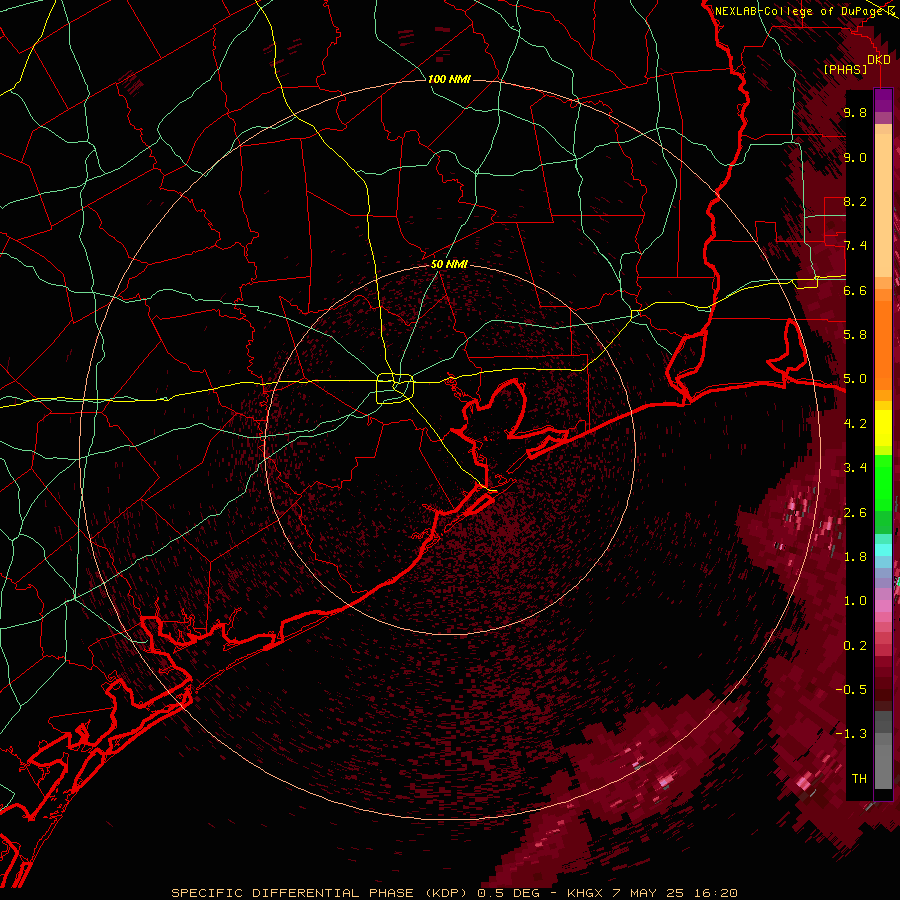Viewport: 900px width, 900px height.
Task: Click the 7.4 value on color scale
Action: [x=855, y=246]
